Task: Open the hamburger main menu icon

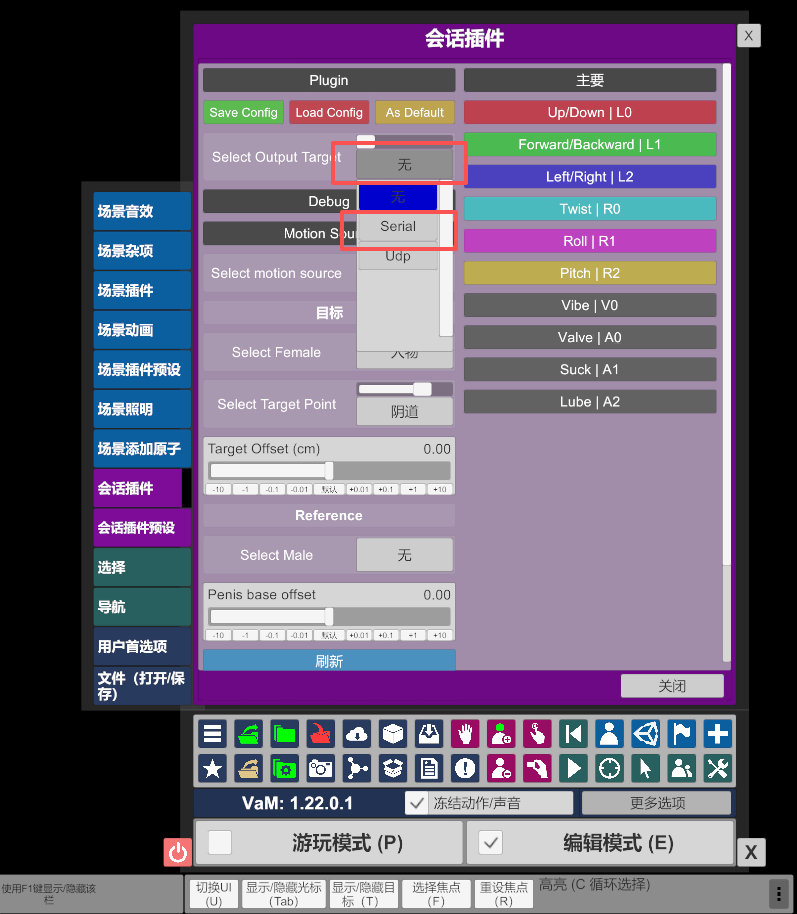Action: [212, 733]
